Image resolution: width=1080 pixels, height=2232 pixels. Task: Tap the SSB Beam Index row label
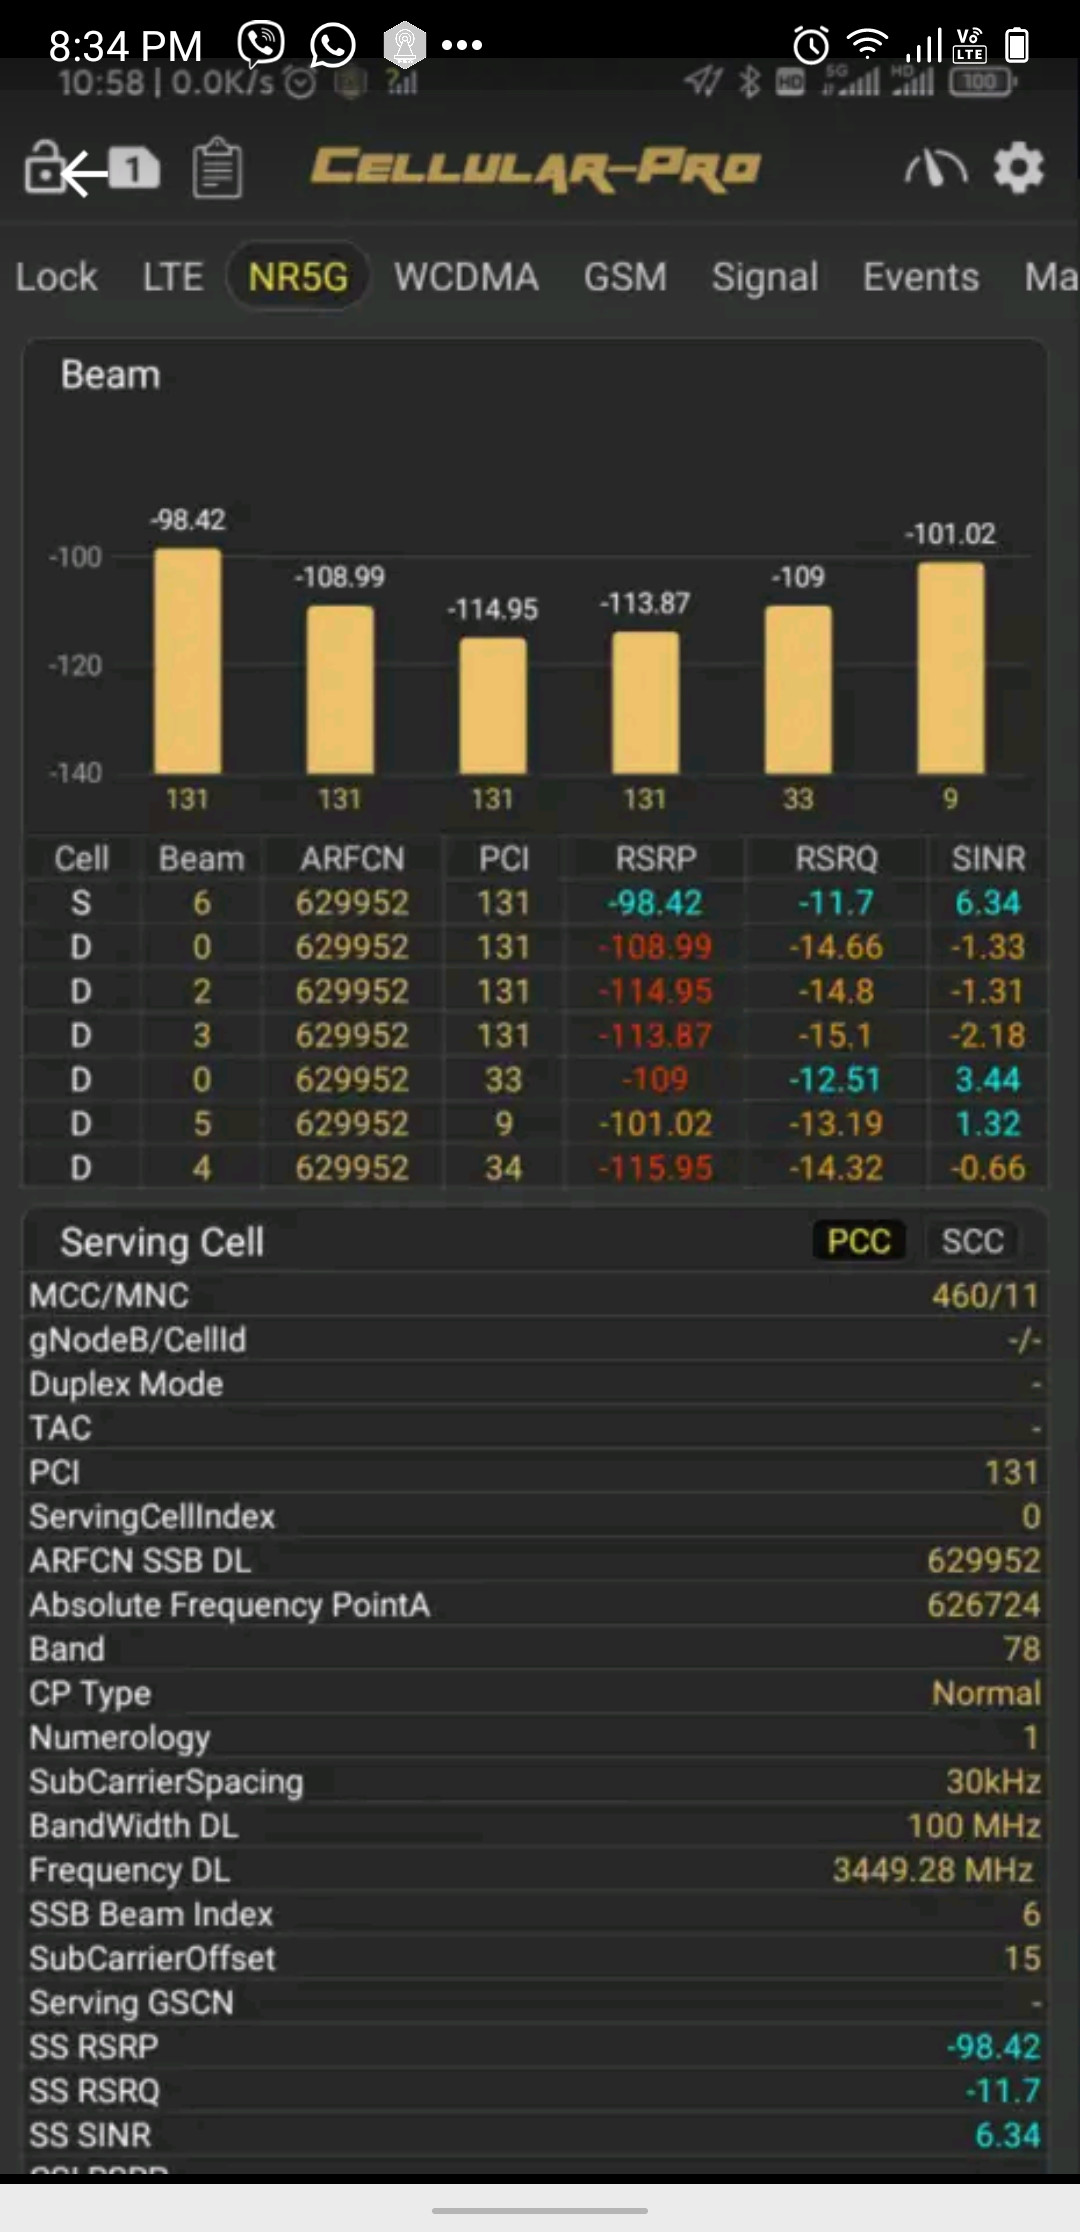[x=151, y=1914]
